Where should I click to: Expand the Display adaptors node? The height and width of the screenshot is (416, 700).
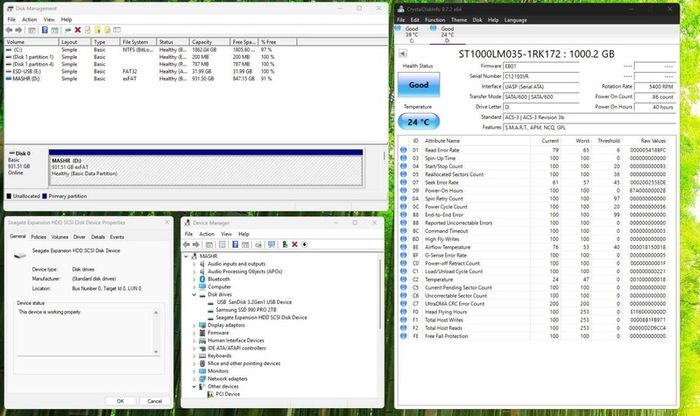[x=194, y=325]
